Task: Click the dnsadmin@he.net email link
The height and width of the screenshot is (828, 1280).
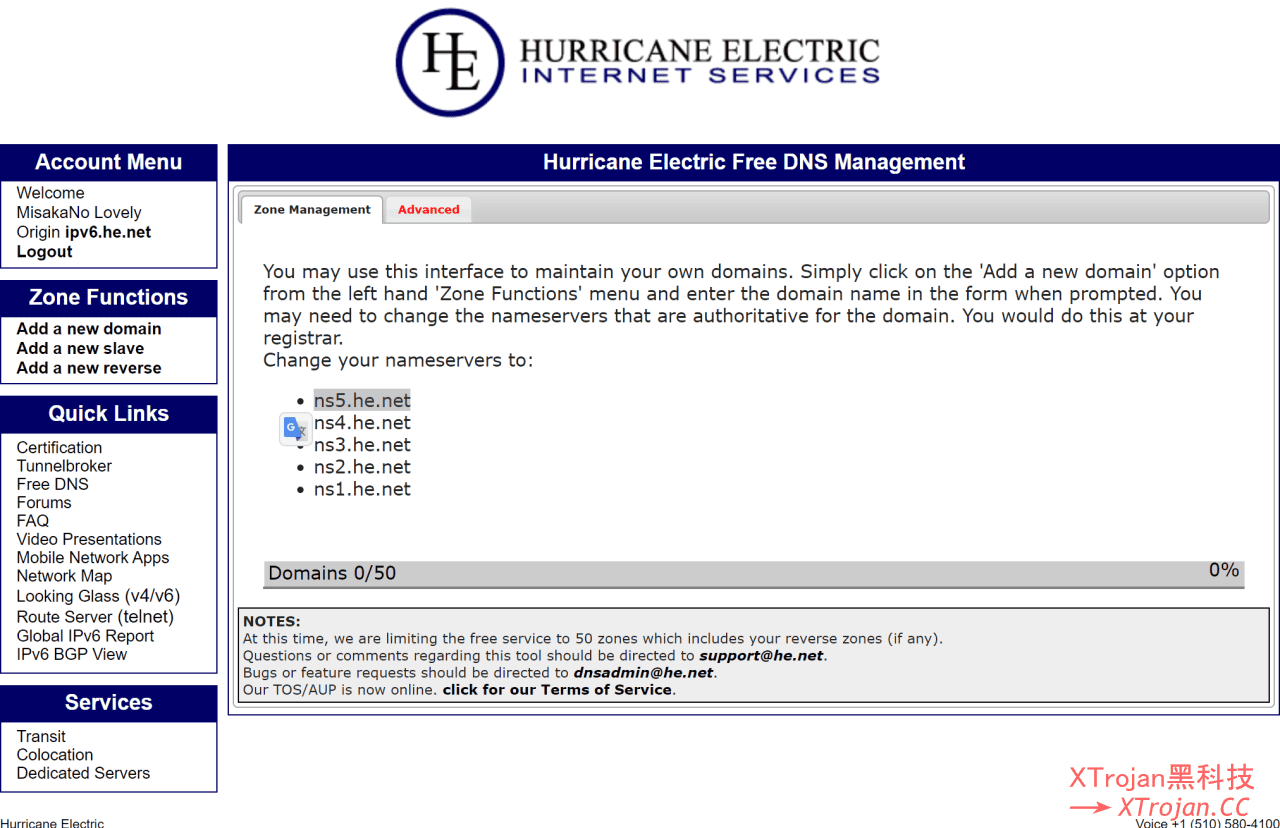Action: coord(643,673)
